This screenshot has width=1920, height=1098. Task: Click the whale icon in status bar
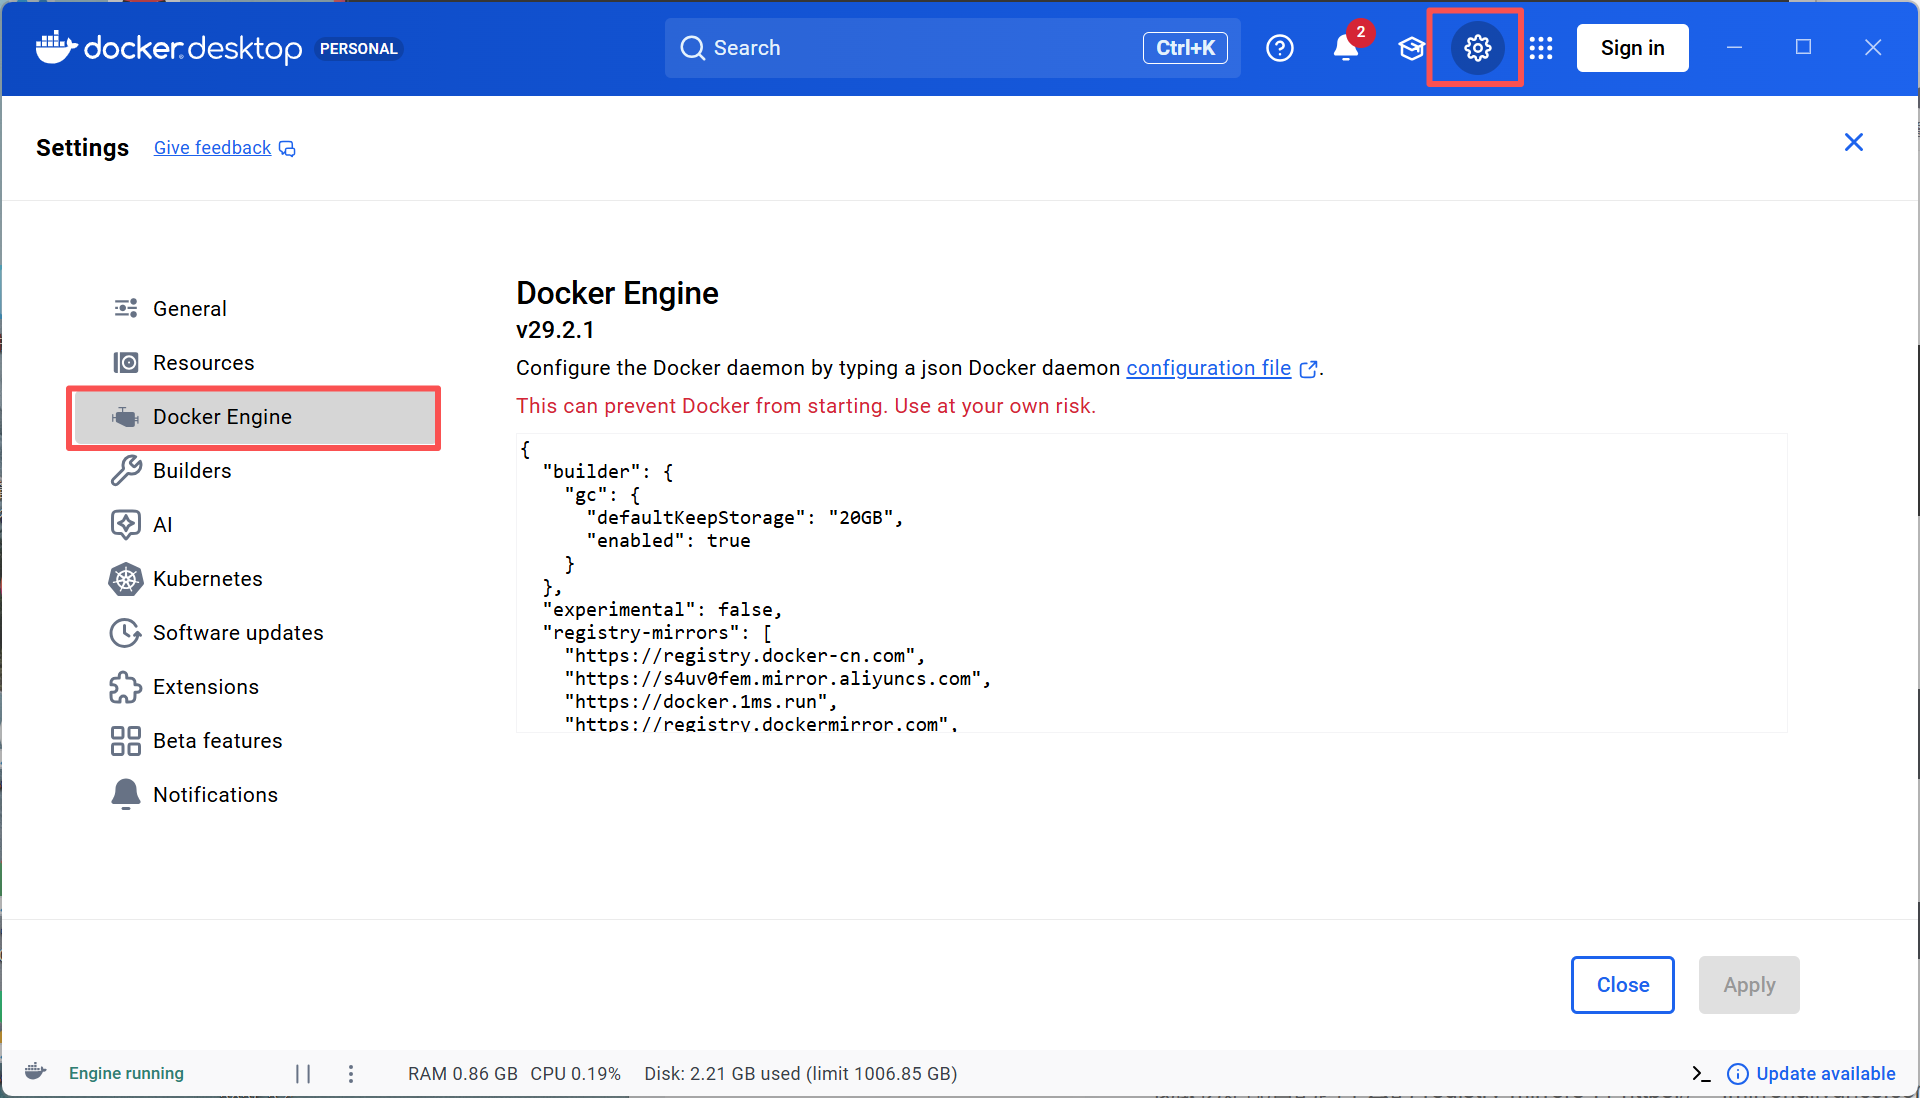(x=36, y=1072)
